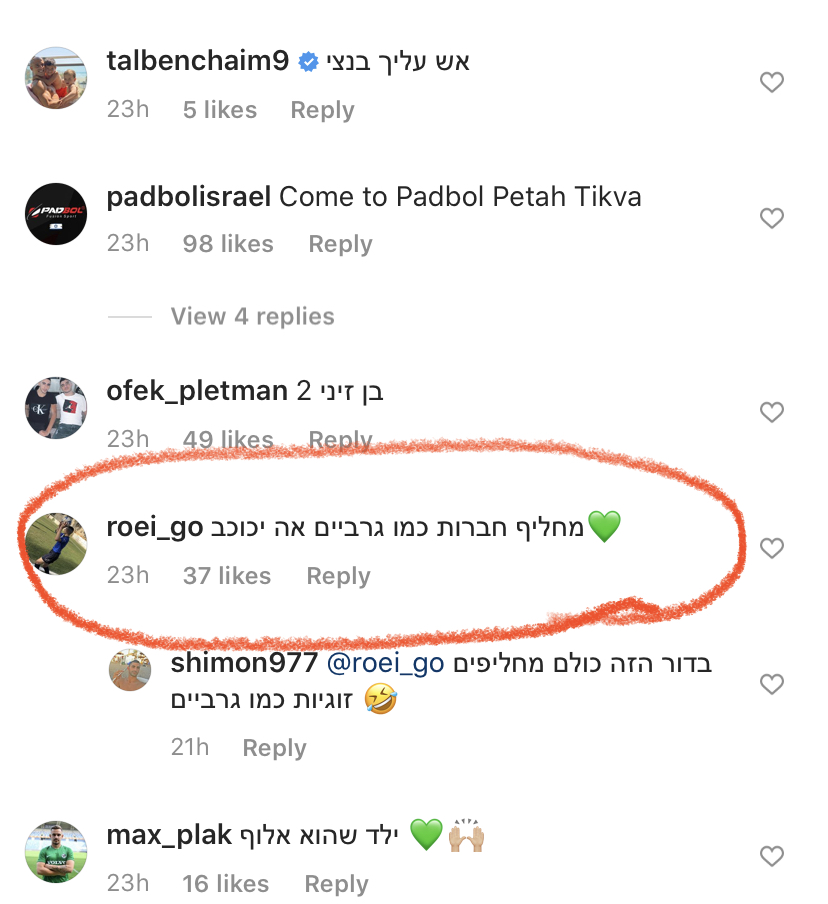This screenshot has height=904, width=828.
Task: Open max_plak's profile avatar
Action: 55,851
